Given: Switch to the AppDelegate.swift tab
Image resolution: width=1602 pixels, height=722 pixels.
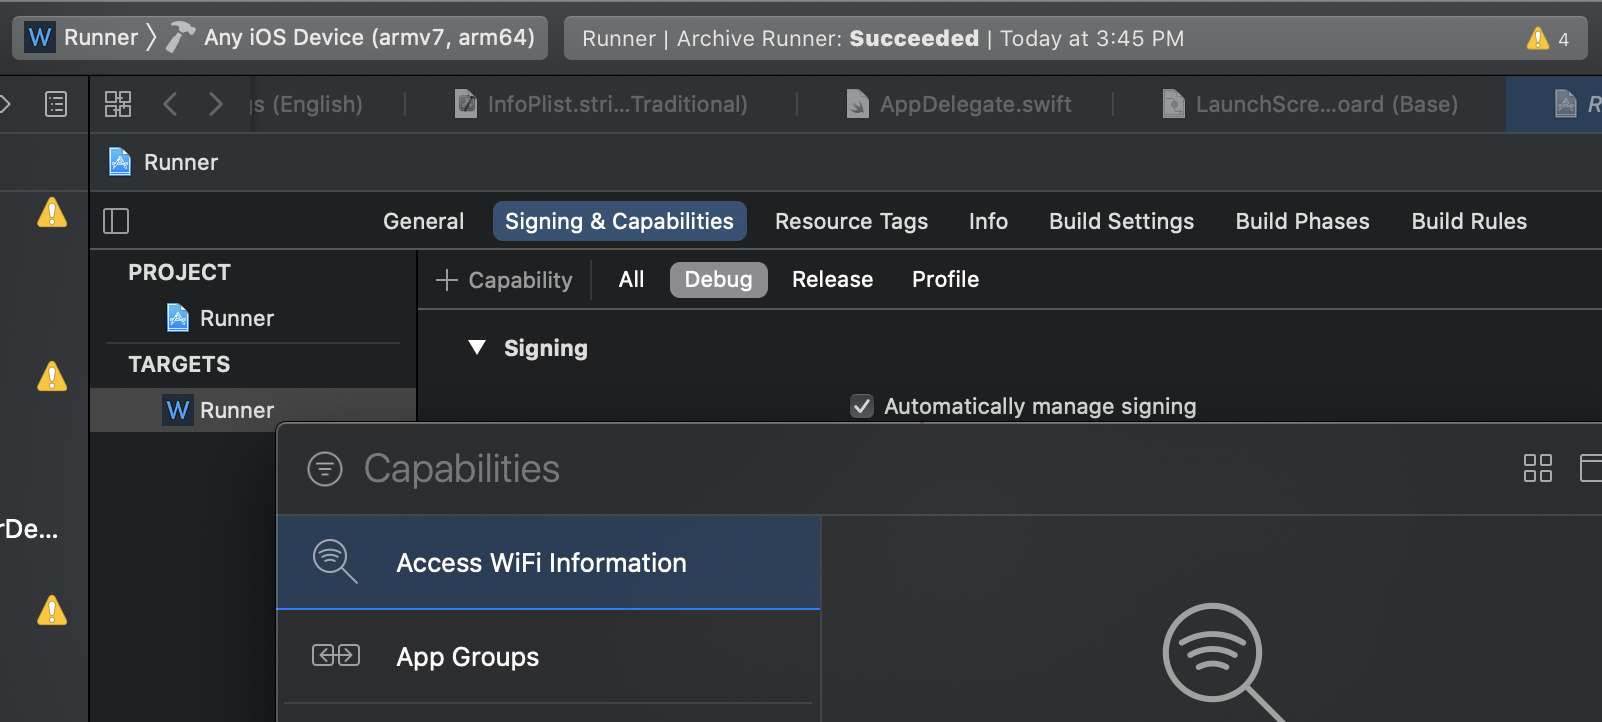Looking at the screenshot, I should (x=960, y=104).
